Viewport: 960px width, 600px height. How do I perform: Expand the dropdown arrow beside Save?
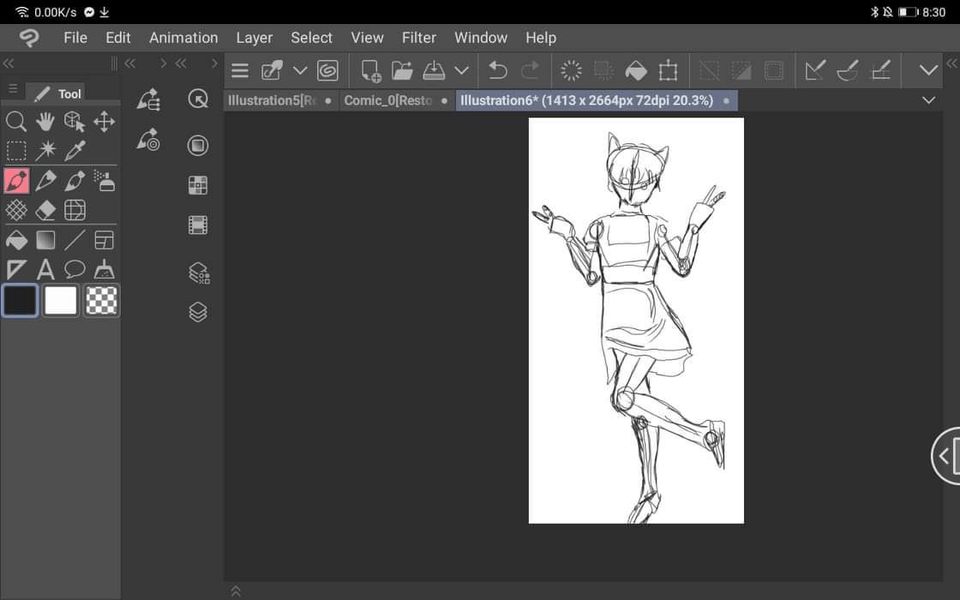point(462,71)
